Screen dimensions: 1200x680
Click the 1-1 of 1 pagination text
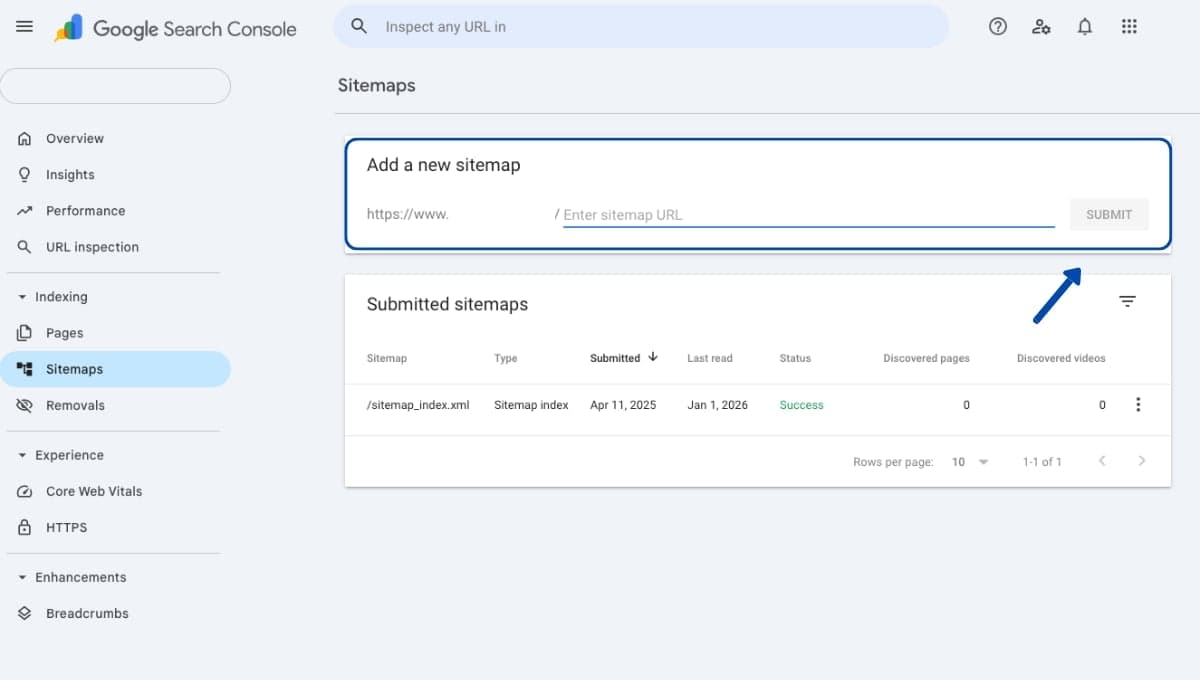1042,462
